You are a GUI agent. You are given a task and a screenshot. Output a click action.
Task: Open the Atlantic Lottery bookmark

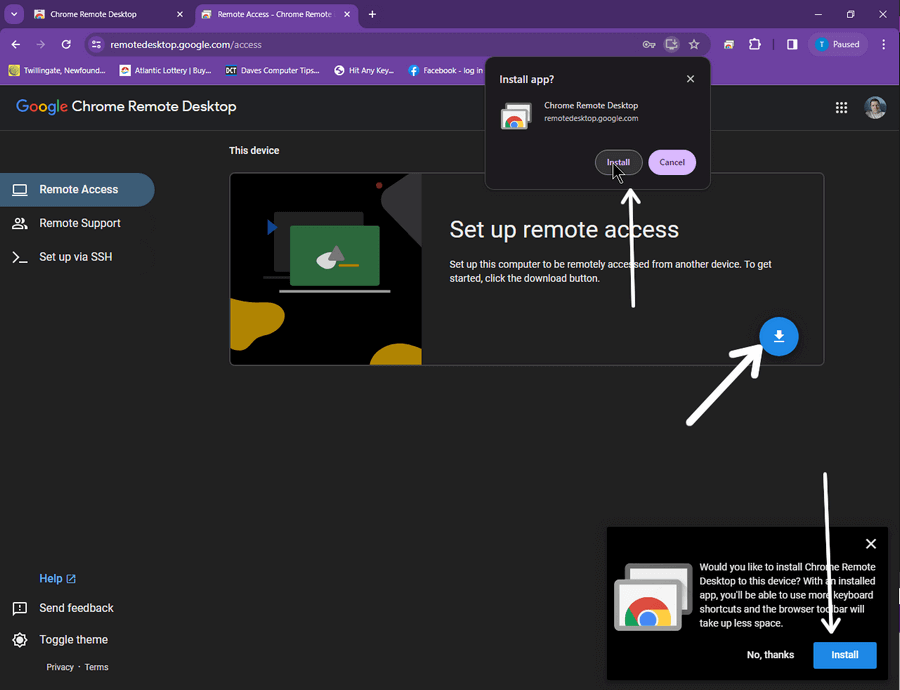coord(165,71)
